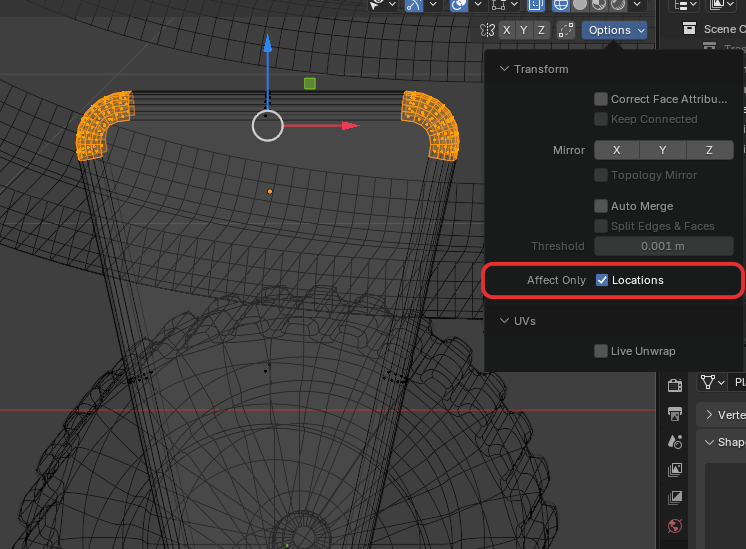Click the mesh data name field
The image size is (746, 549).
738,382
